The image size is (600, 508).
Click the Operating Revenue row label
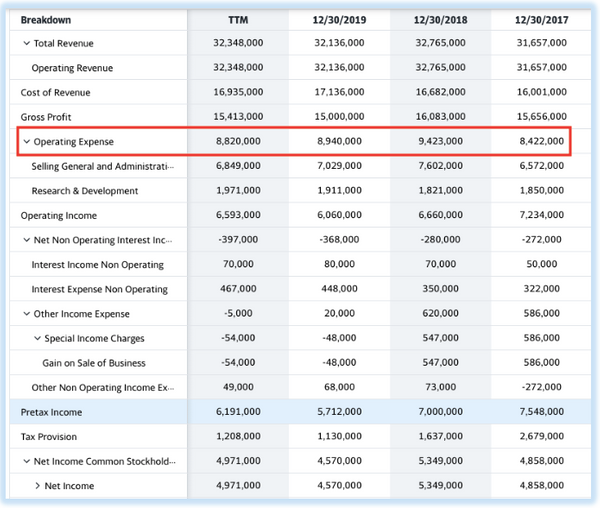click(72, 68)
